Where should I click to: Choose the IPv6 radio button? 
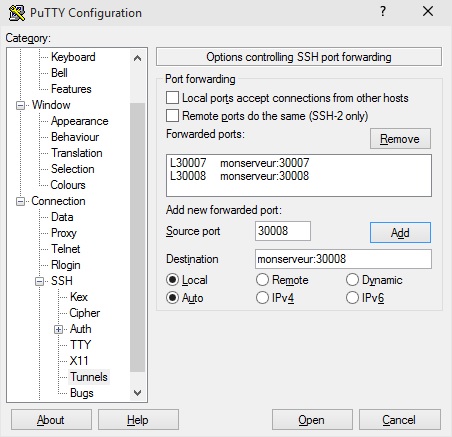pos(352,298)
